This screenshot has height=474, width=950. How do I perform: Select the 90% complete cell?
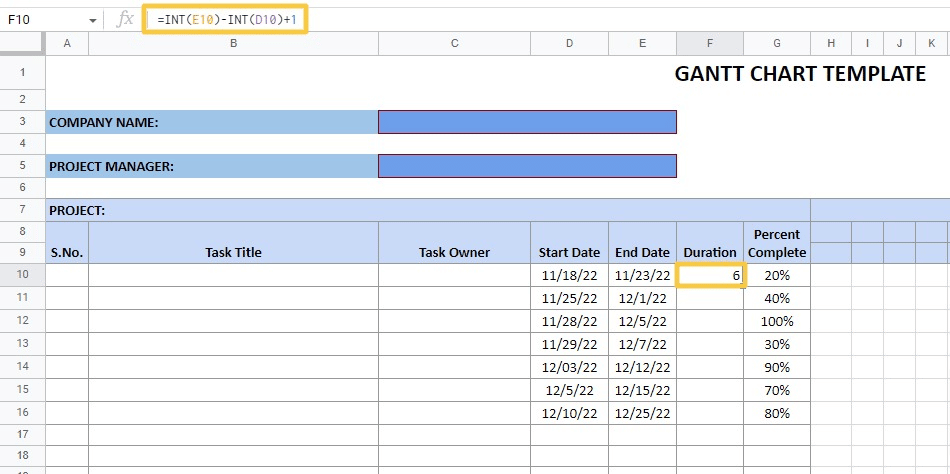point(777,367)
